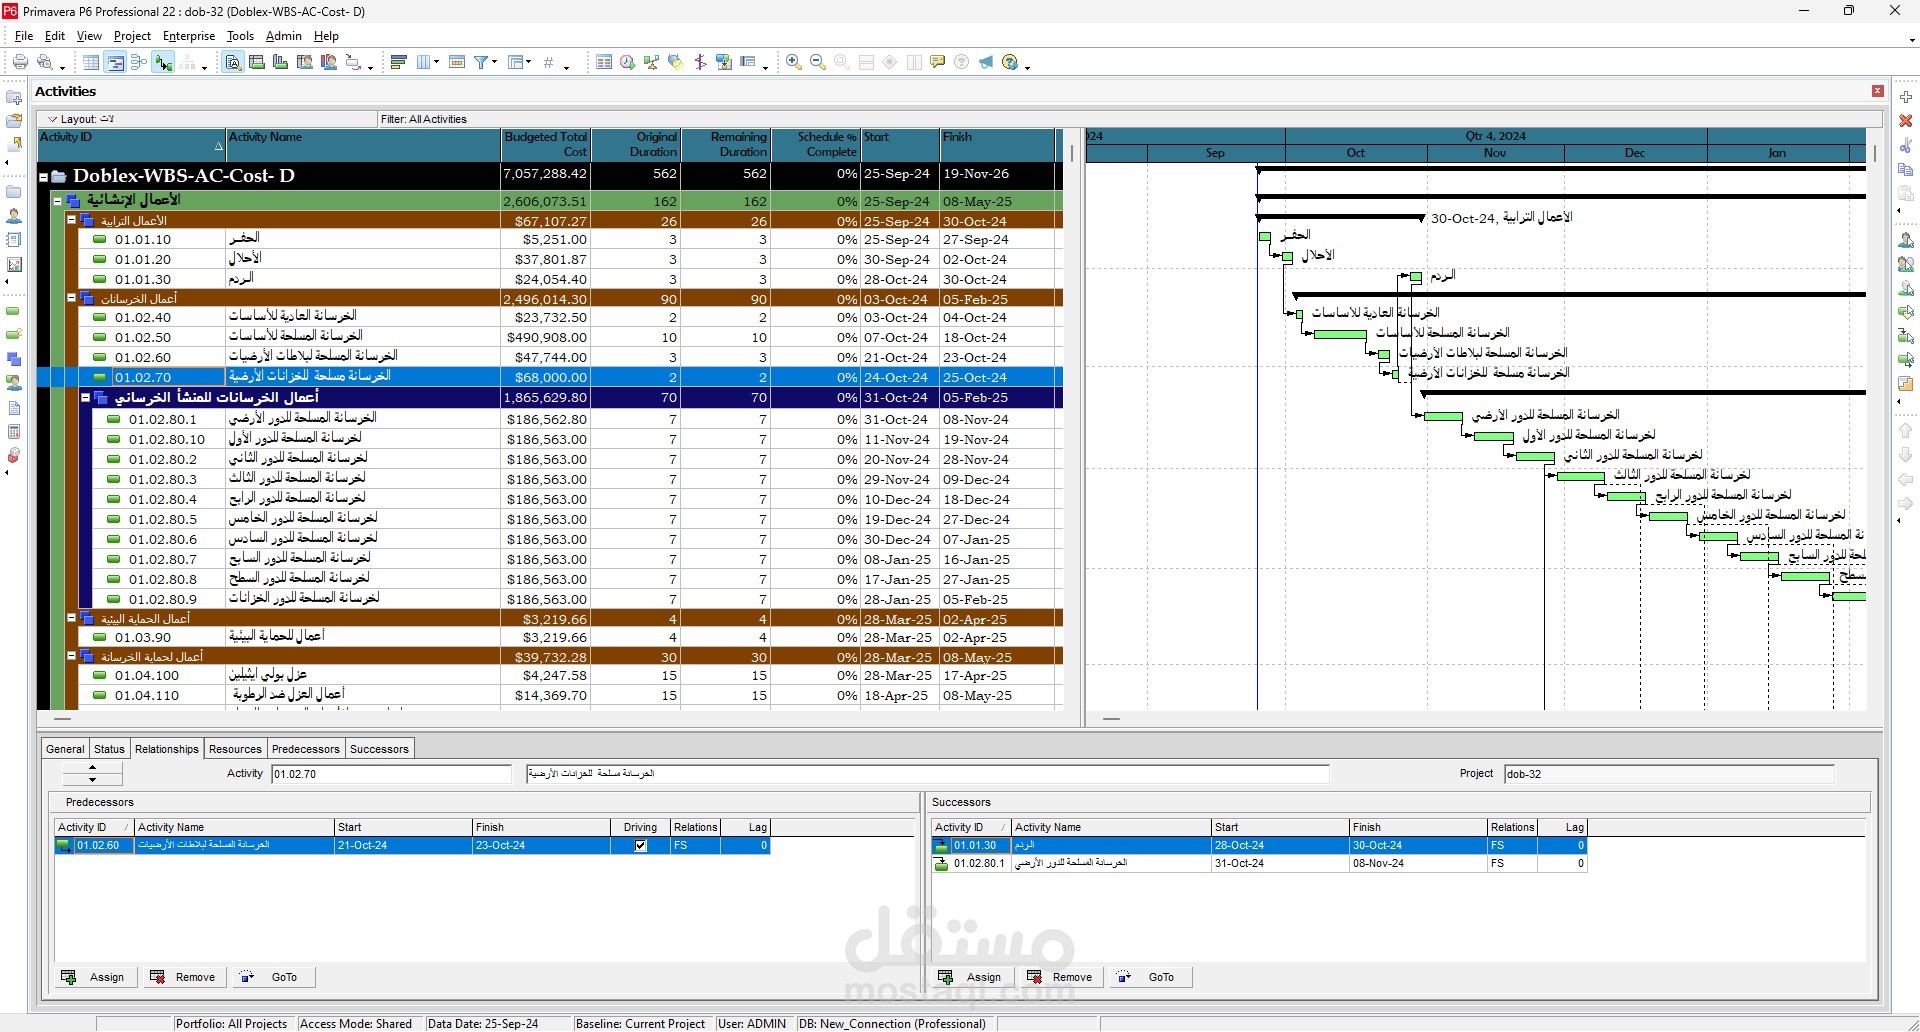This screenshot has height=1032, width=1920.
Task: Open the File menu
Action: click(x=24, y=36)
